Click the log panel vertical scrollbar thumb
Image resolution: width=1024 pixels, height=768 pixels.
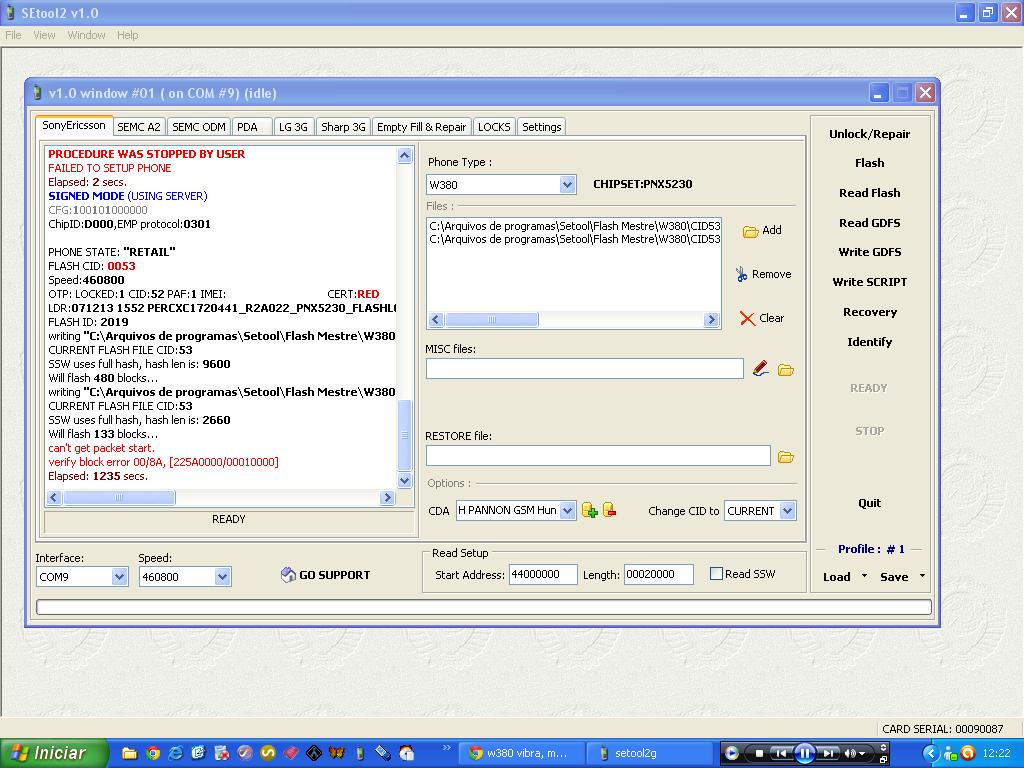coord(405,435)
